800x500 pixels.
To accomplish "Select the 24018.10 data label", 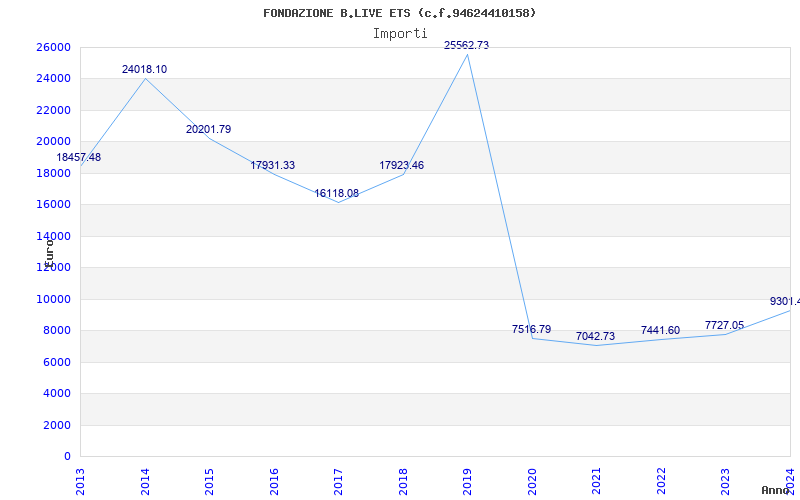I will click(x=144, y=69).
